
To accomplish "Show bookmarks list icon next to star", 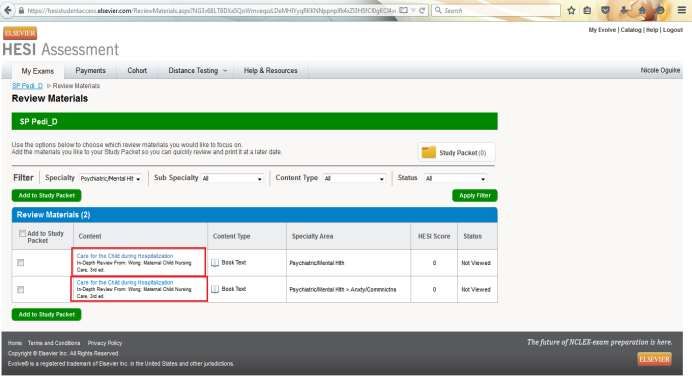I will tap(587, 10).
